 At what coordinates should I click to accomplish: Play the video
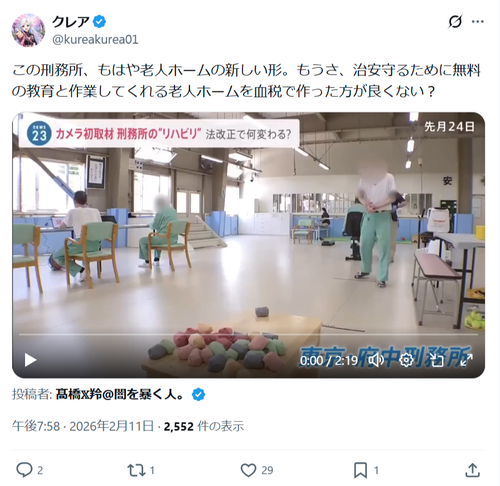pos(30,360)
